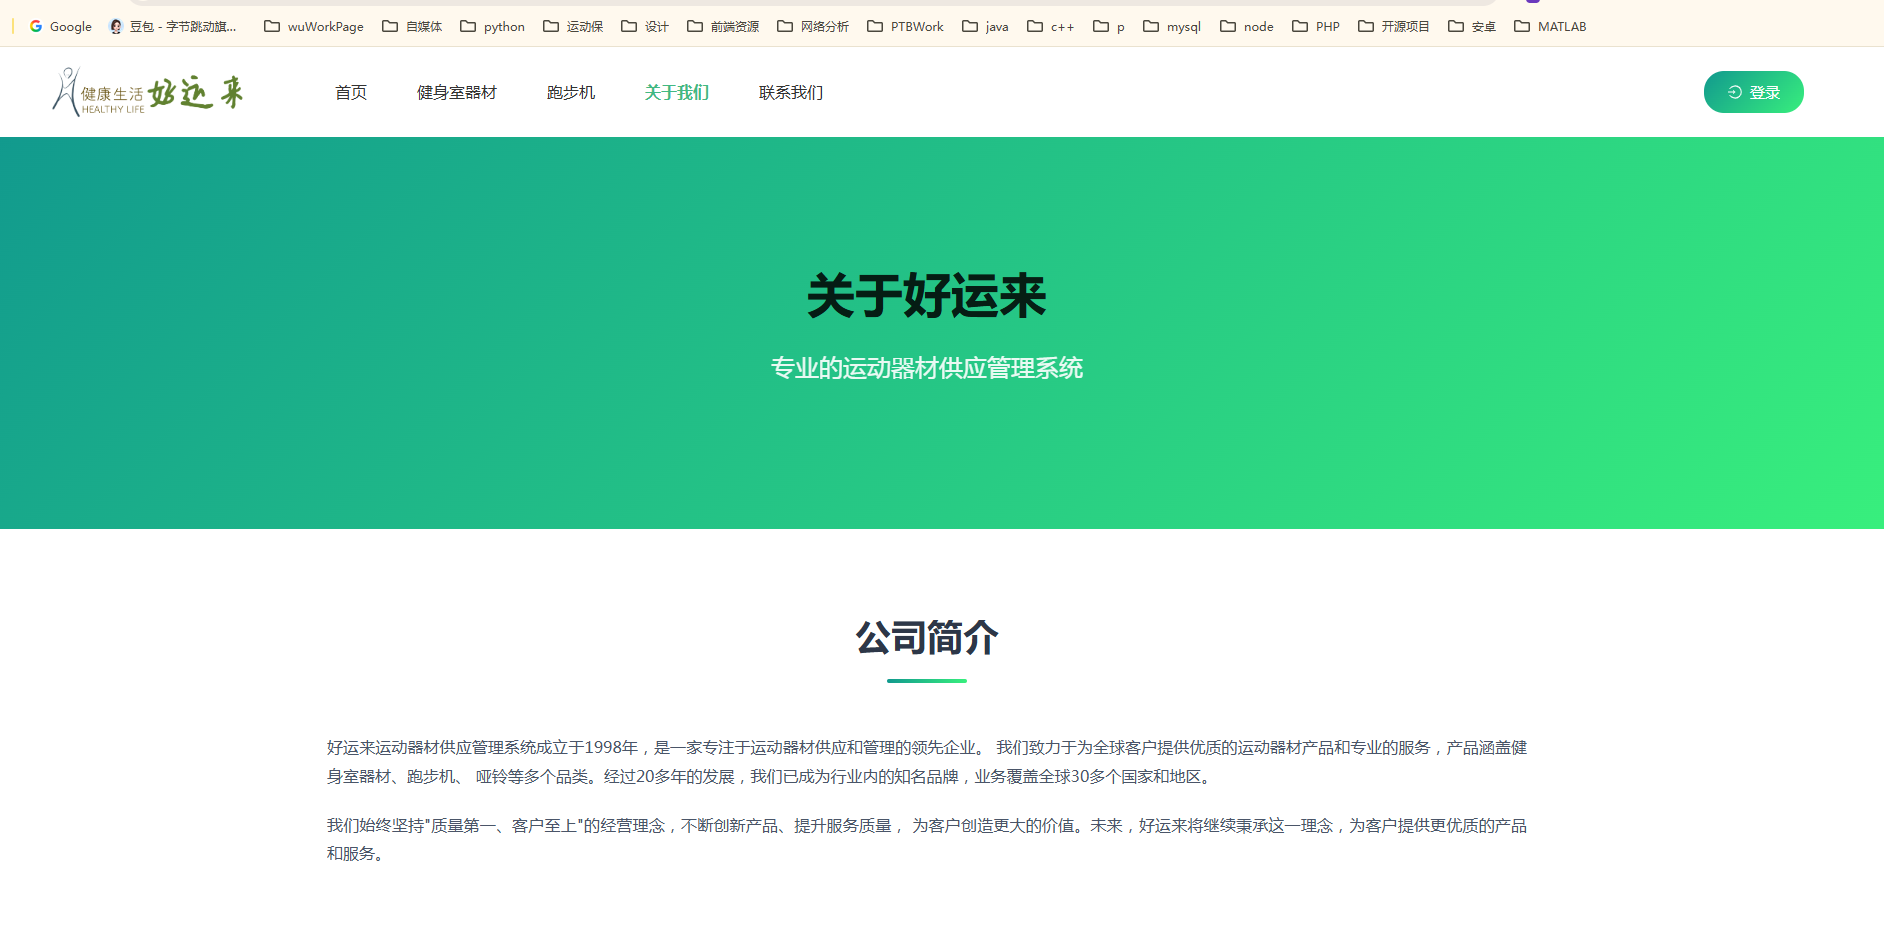
Task: Expand the wuWorkPage bookmark folder
Action: 313,26
